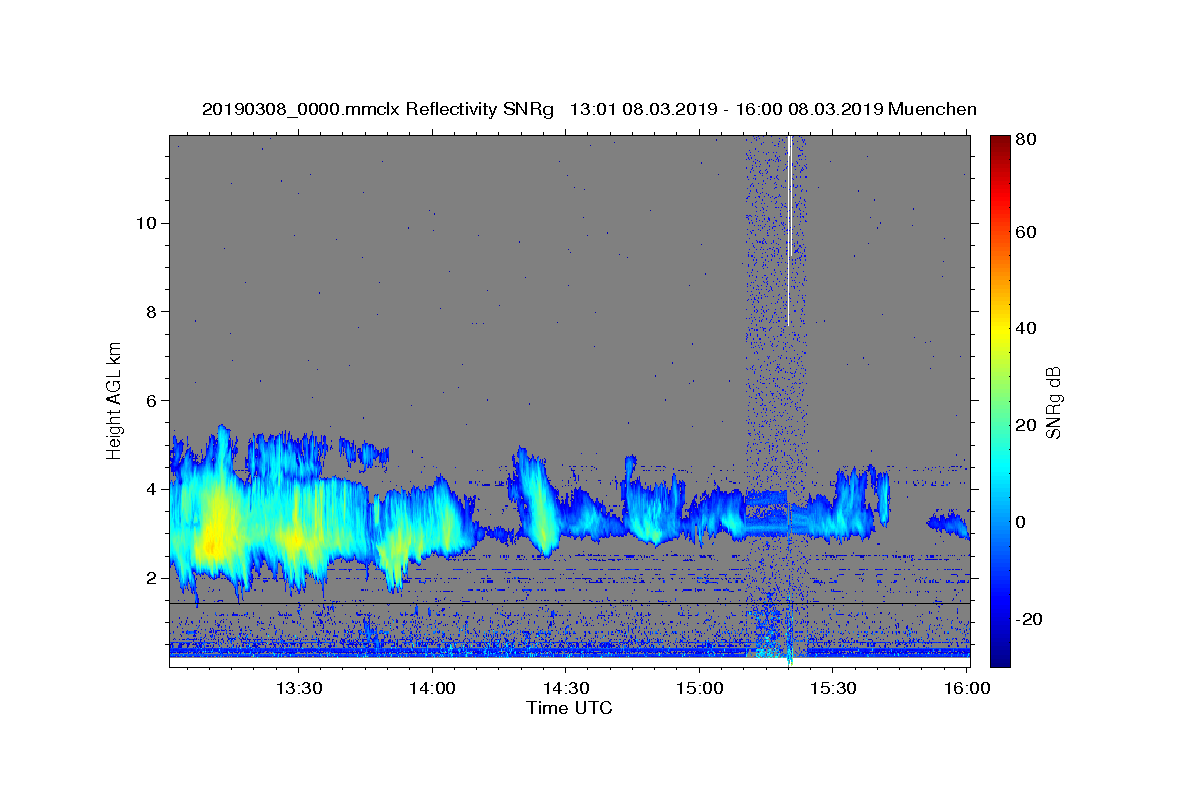Click the 13:30 time tick label
The height and width of the screenshot is (800, 1200).
tap(299, 688)
